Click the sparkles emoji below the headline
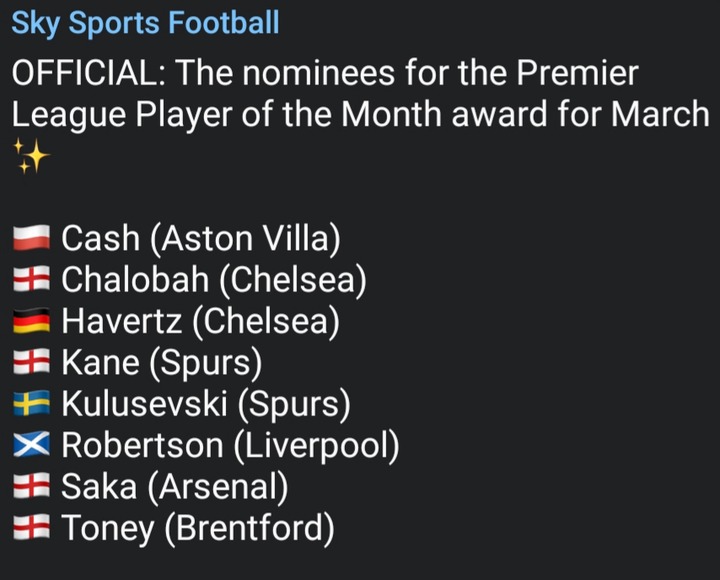The width and height of the screenshot is (720, 580). pyautogui.click(x=31, y=157)
